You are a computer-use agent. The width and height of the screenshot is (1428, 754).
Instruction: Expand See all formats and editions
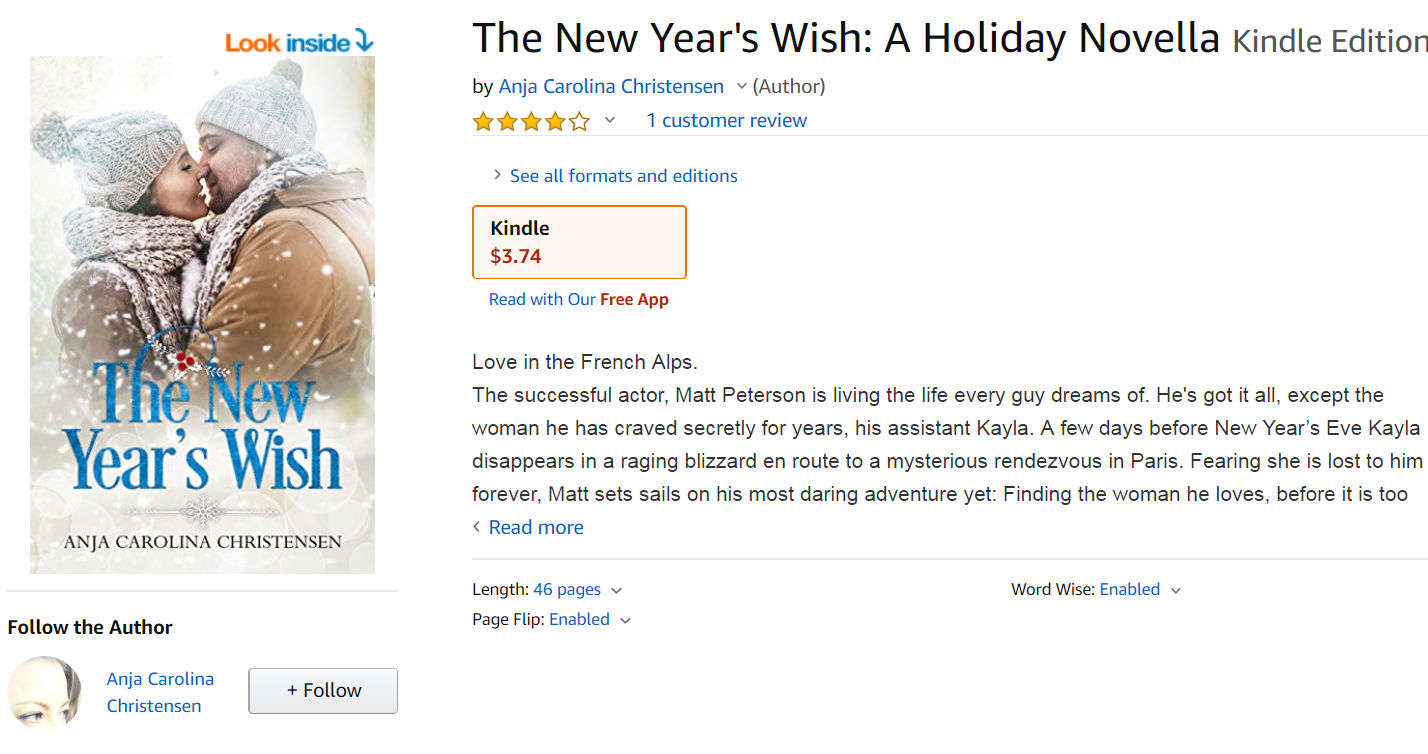click(x=623, y=176)
